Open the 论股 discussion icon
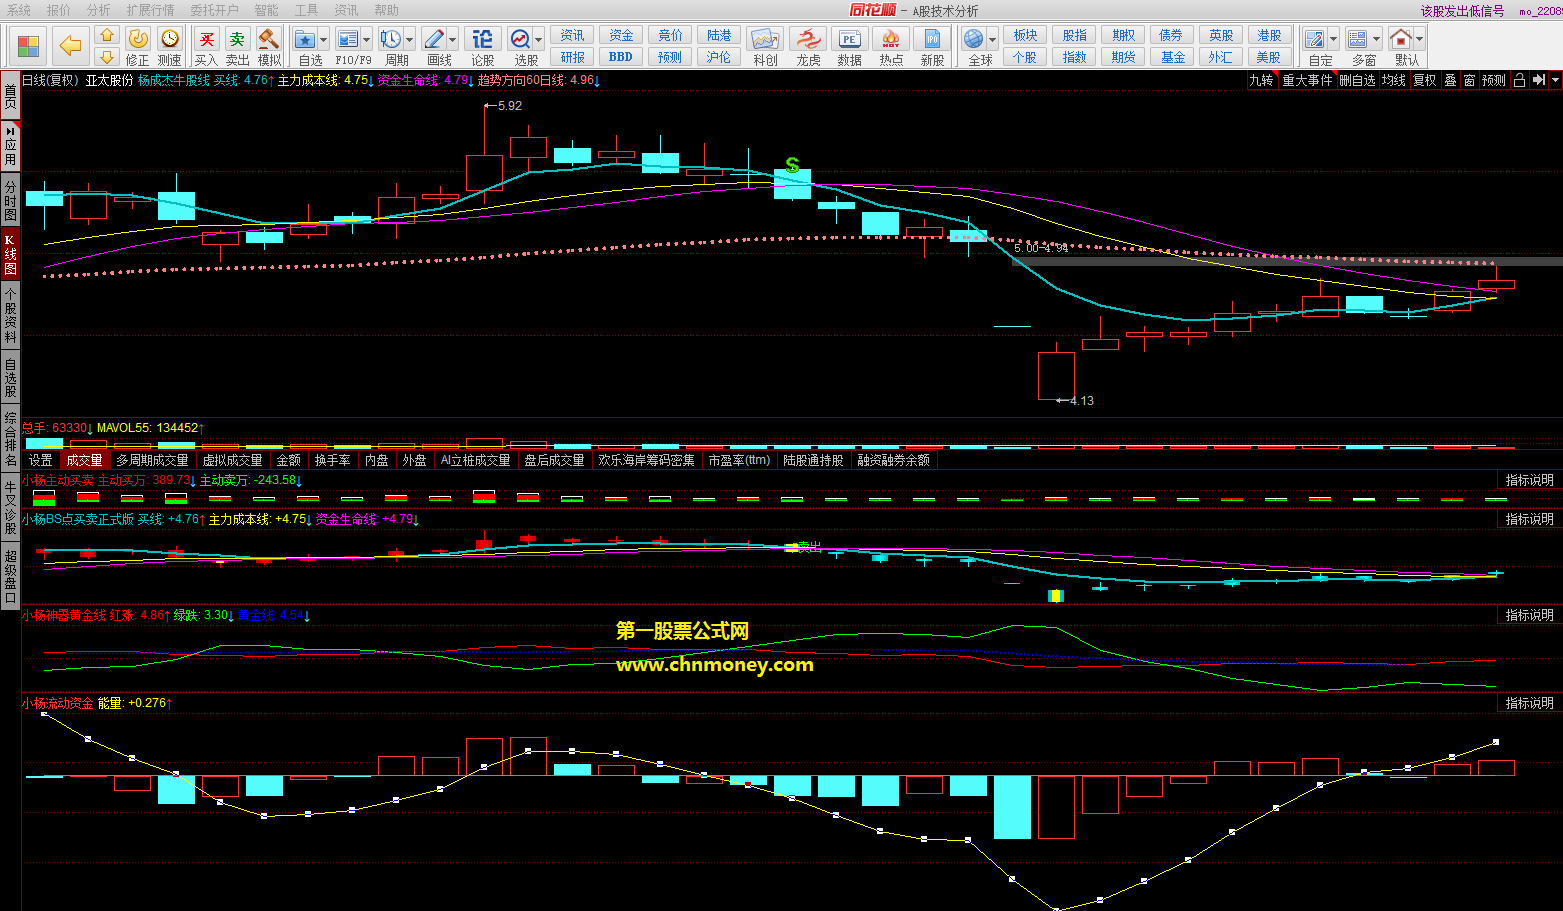The height and width of the screenshot is (911, 1563). pyautogui.click(x=482, y=39)
